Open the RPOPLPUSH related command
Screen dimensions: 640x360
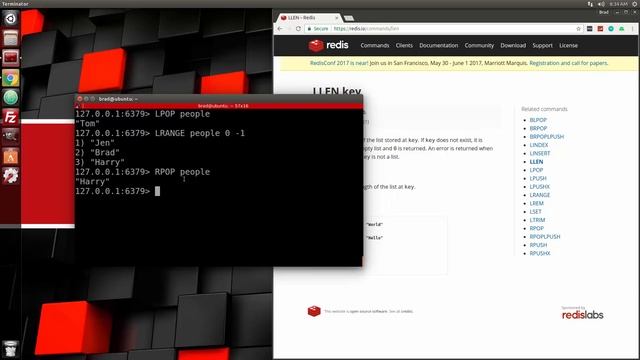545,237
